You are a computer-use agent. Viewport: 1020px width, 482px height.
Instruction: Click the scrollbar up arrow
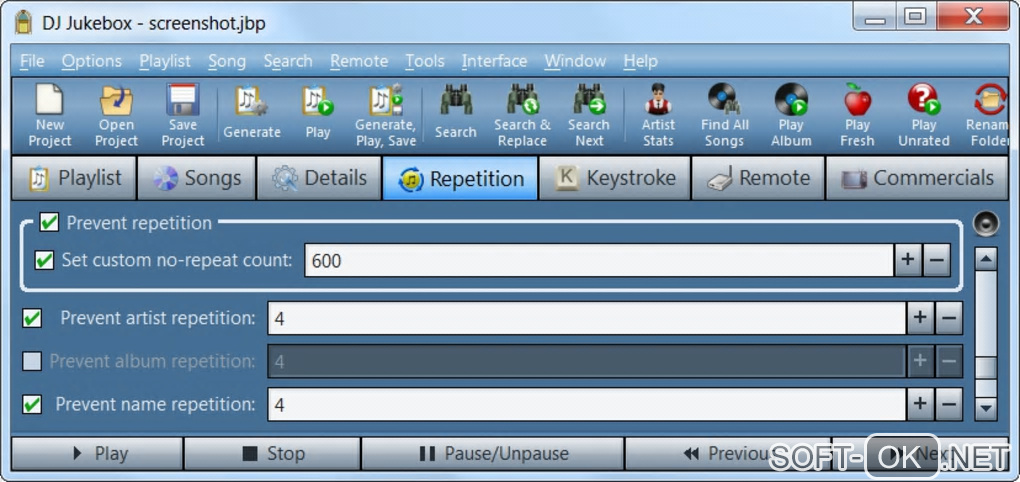click(986, 259)
